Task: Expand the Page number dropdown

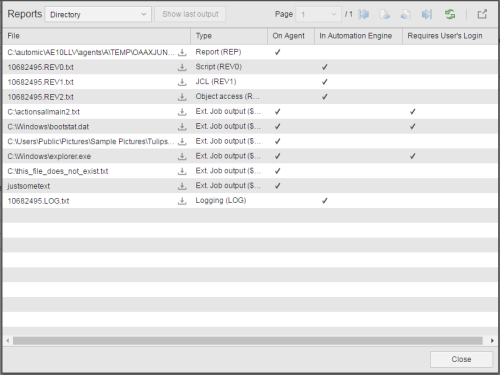Action: pyautogui.click(x=318, y=15)
